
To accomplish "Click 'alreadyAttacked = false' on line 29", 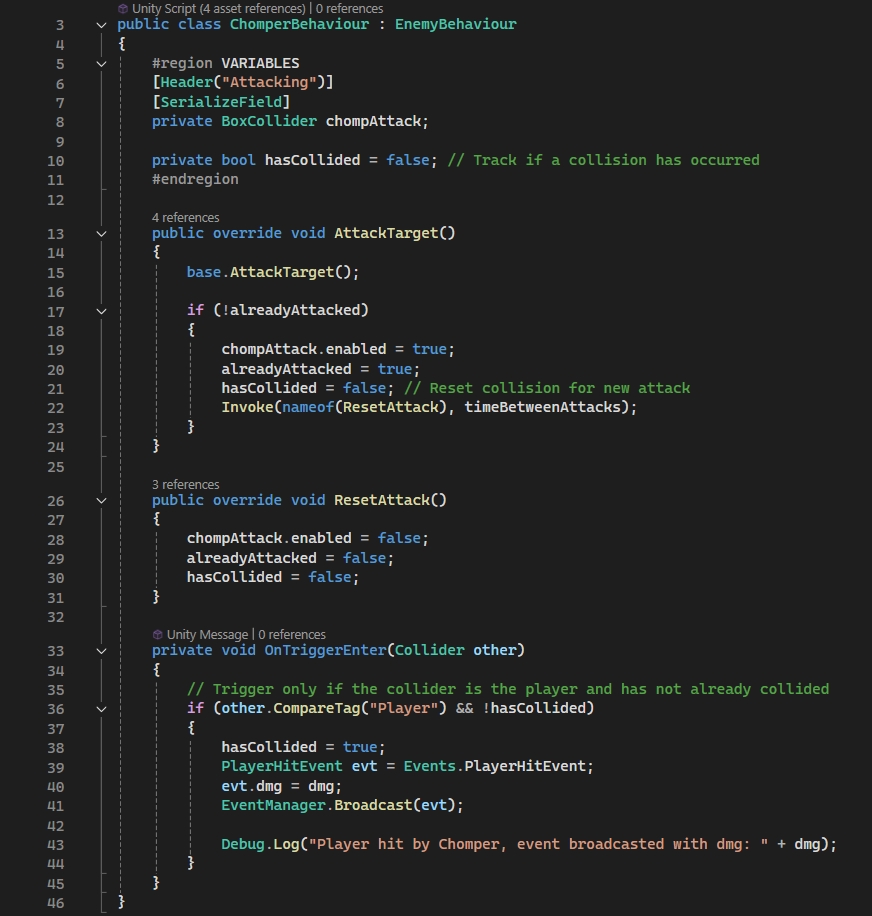I will point(290,558).
